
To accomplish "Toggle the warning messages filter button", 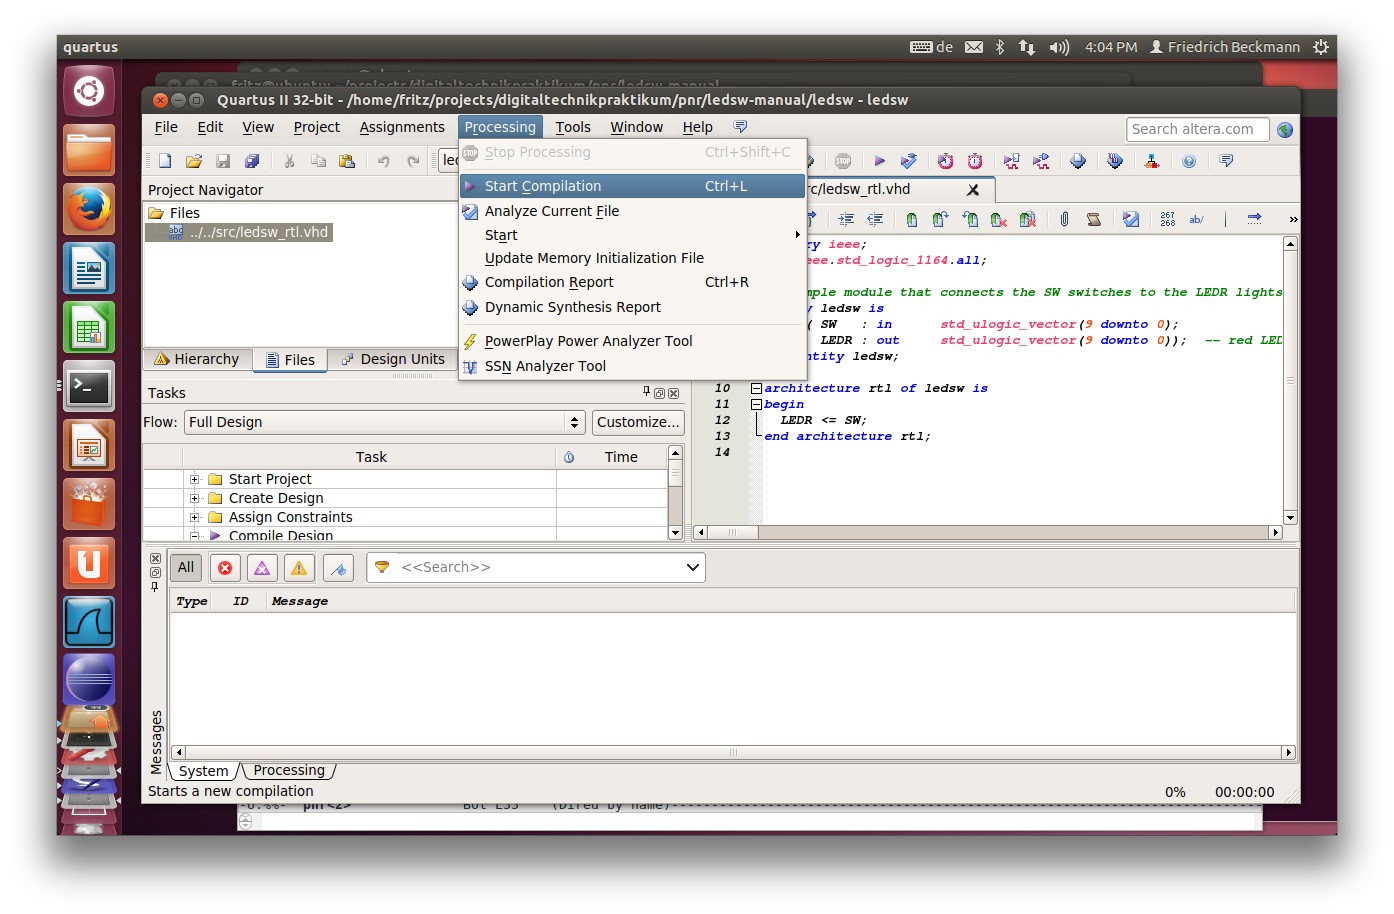I will click(299, 568).
